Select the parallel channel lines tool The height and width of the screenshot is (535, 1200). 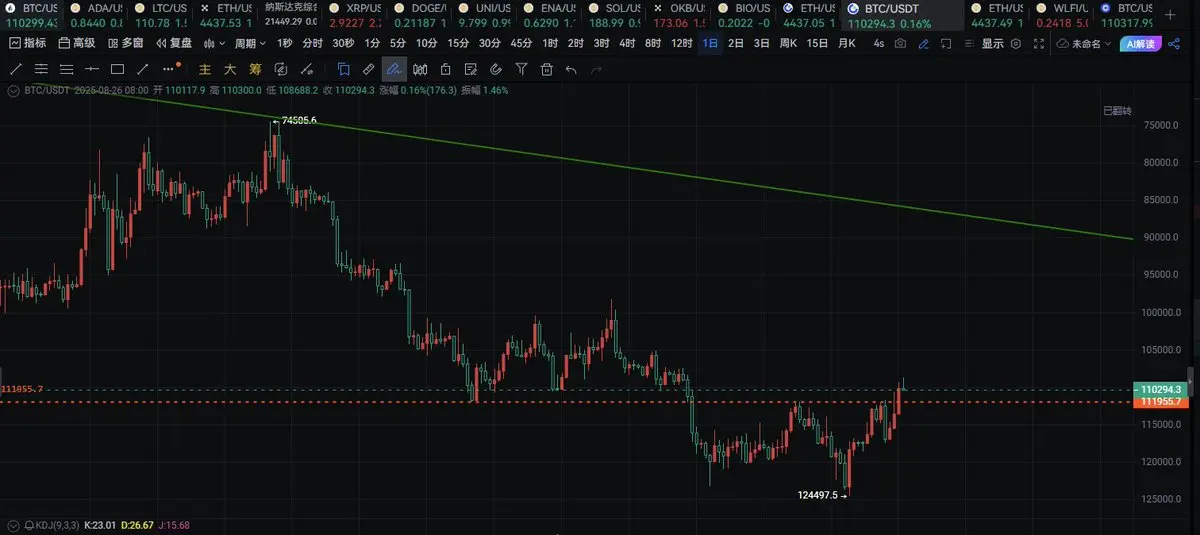[x=41, y=69]
